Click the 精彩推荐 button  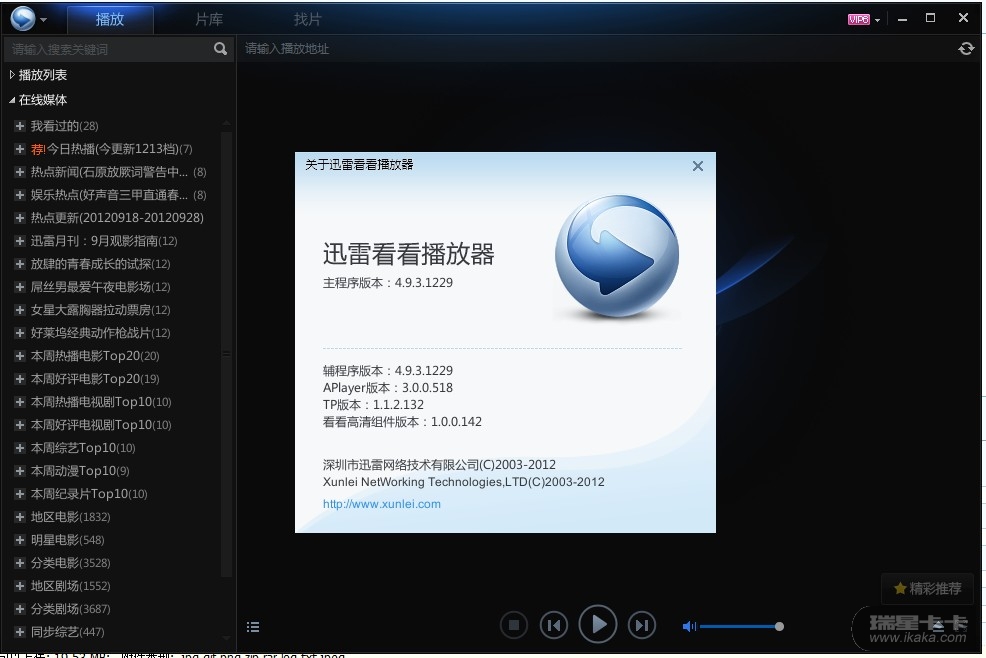pyautogui.click(x=927, y=588)
